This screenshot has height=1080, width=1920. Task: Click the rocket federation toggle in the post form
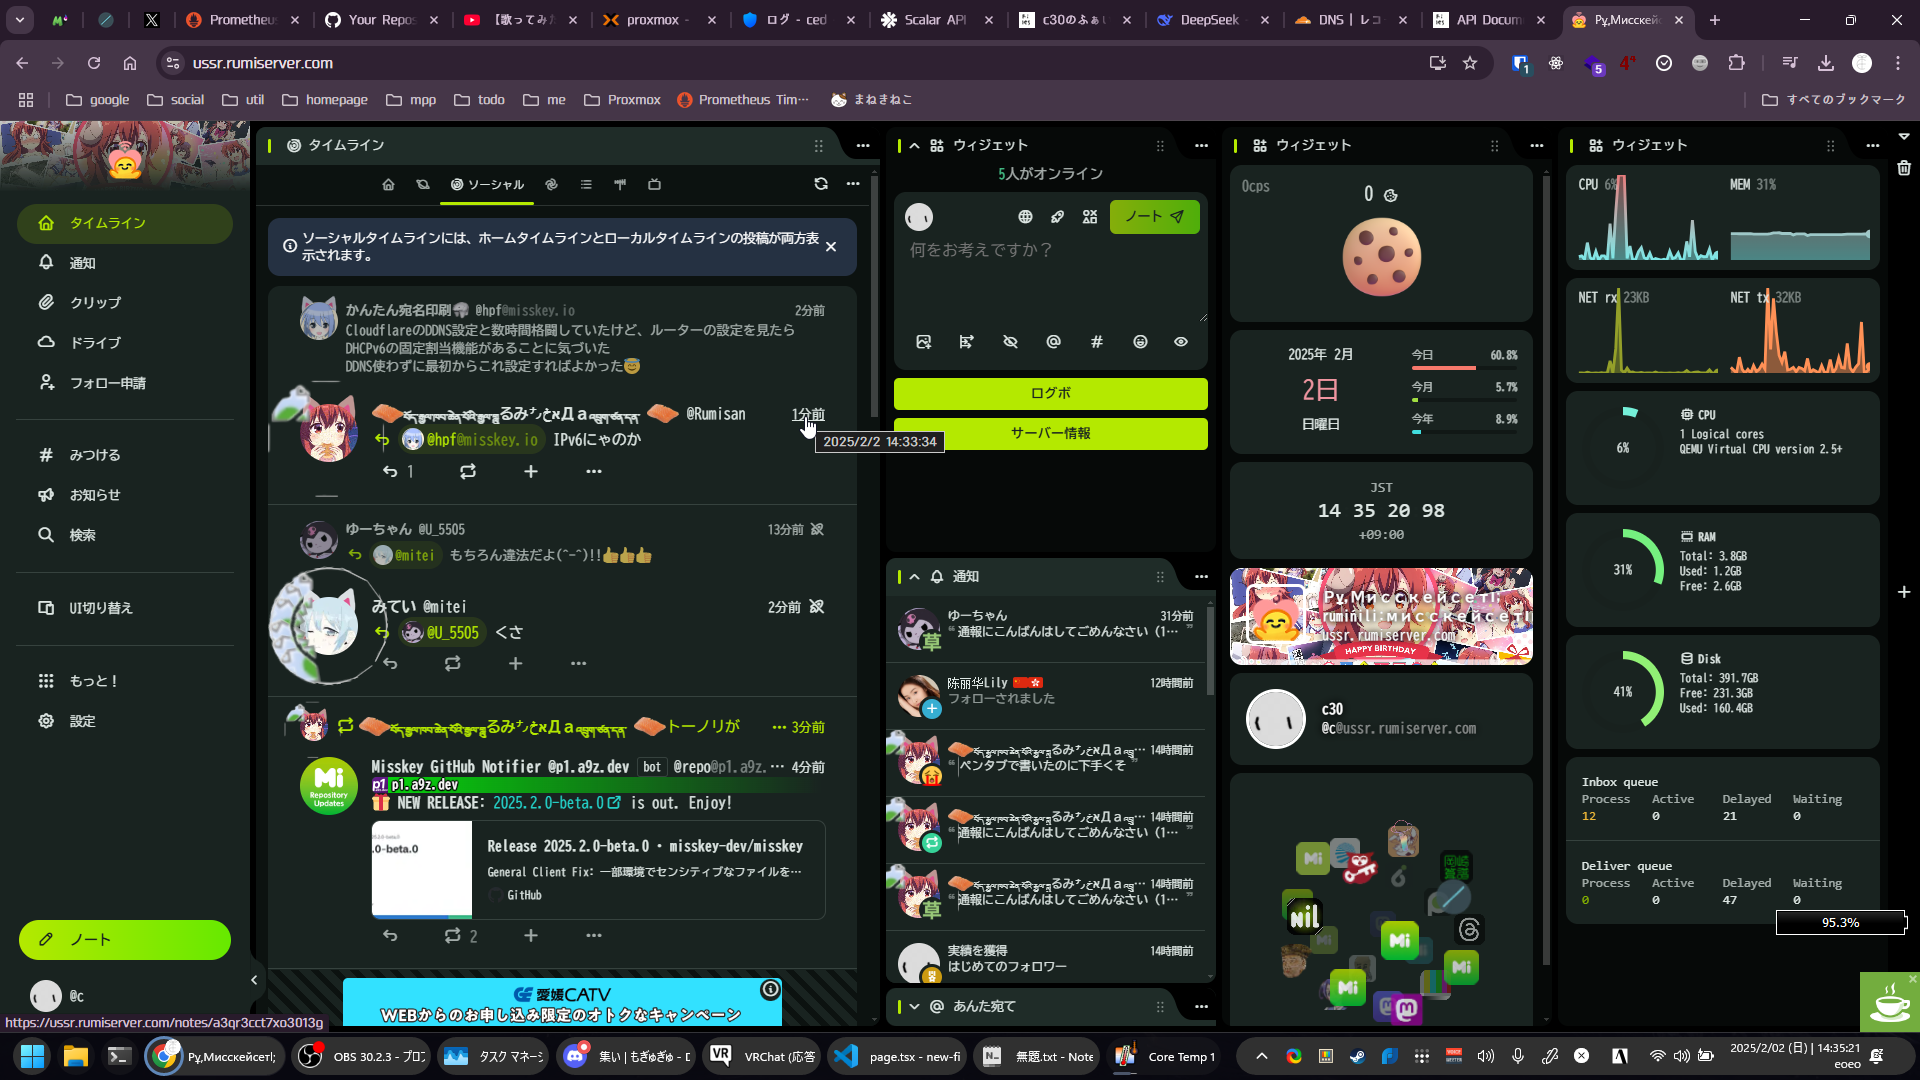1057,217
